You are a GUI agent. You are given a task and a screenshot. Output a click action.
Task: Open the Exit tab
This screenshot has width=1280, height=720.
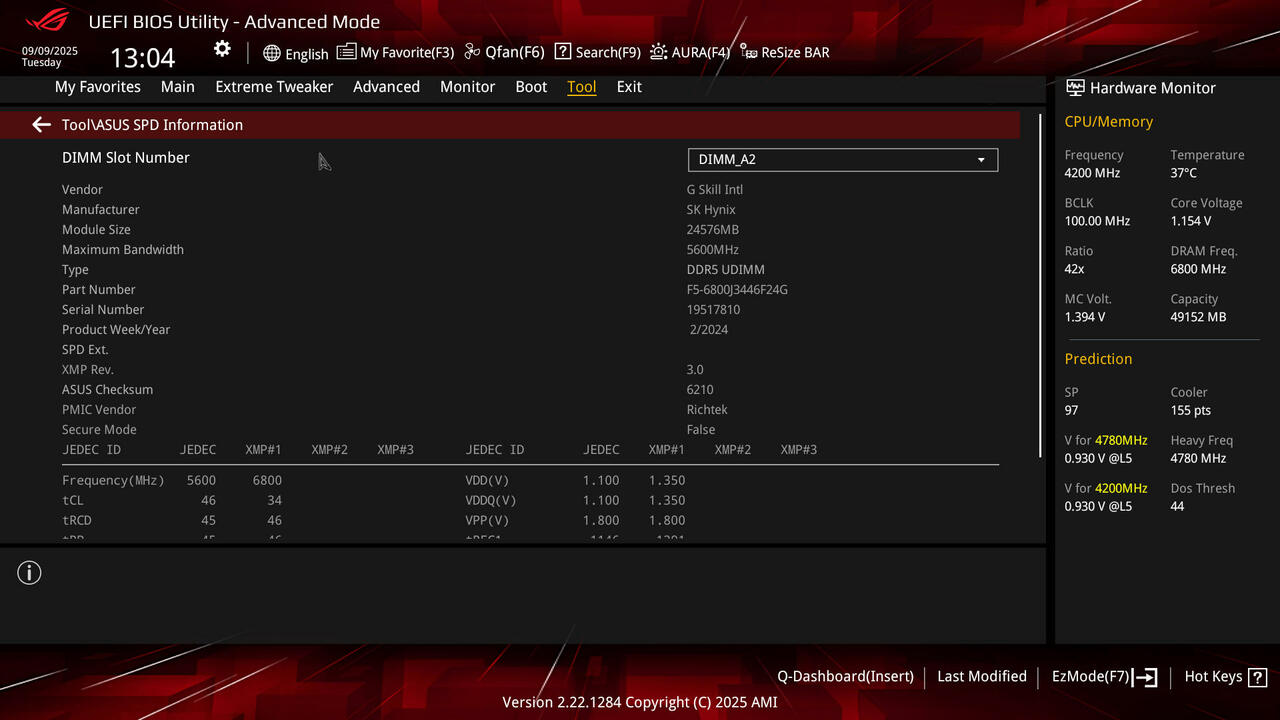click(629, 87)
